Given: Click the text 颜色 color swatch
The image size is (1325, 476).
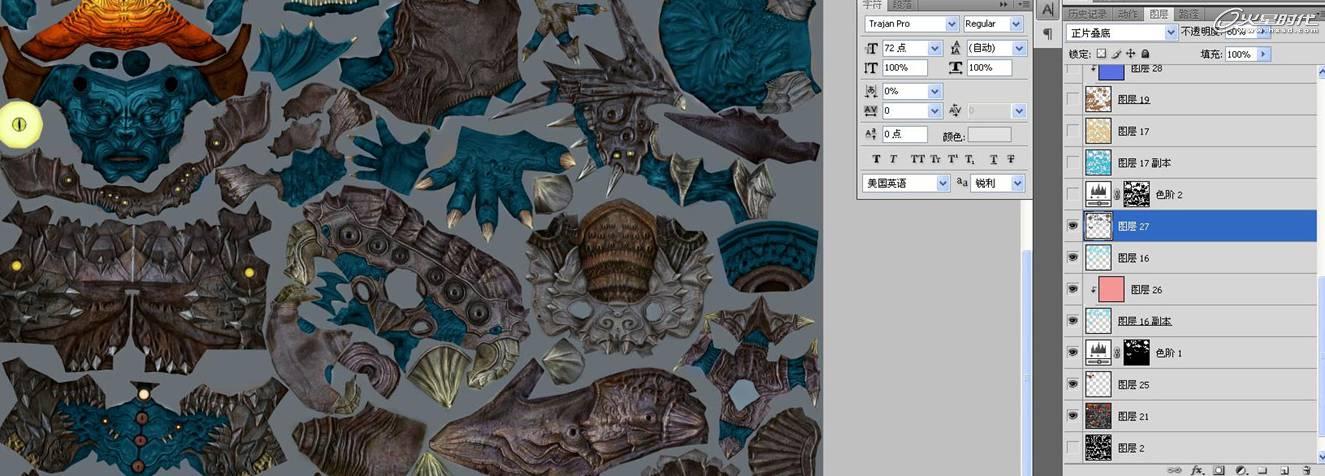Looking at the screenshot, I should coord(989,135).
